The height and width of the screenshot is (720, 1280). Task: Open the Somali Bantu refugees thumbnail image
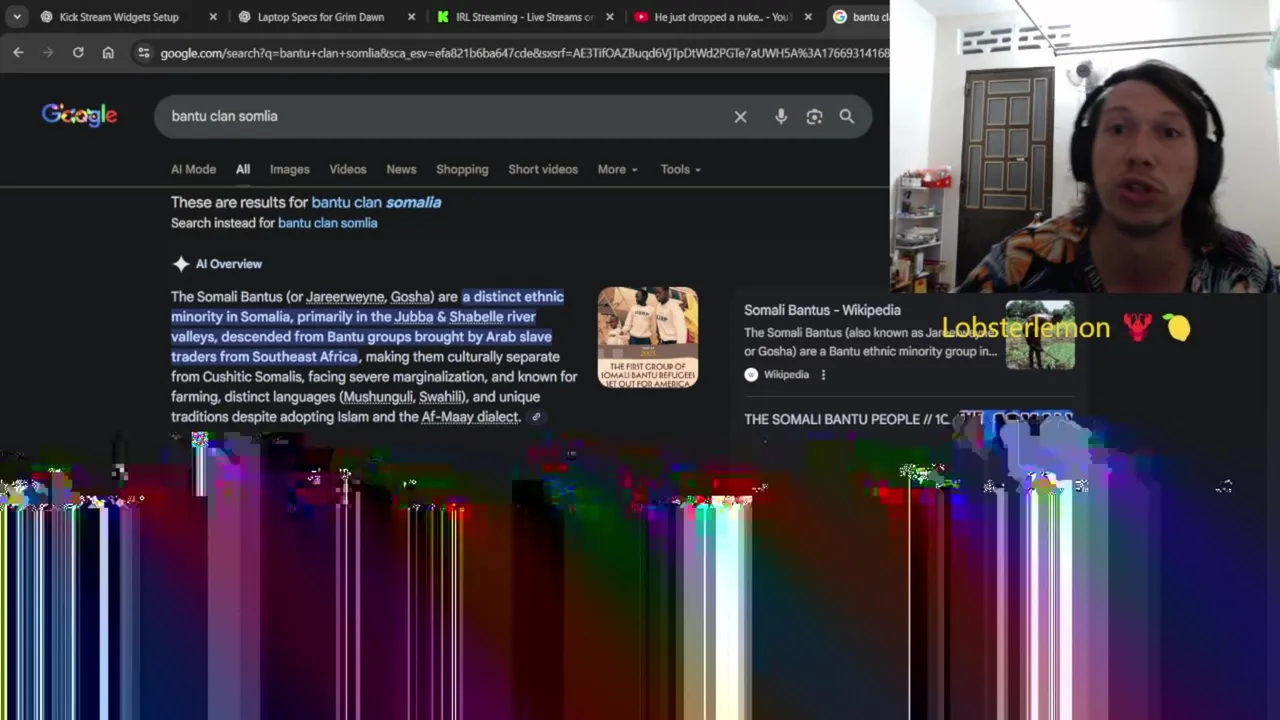click(648, 337)
